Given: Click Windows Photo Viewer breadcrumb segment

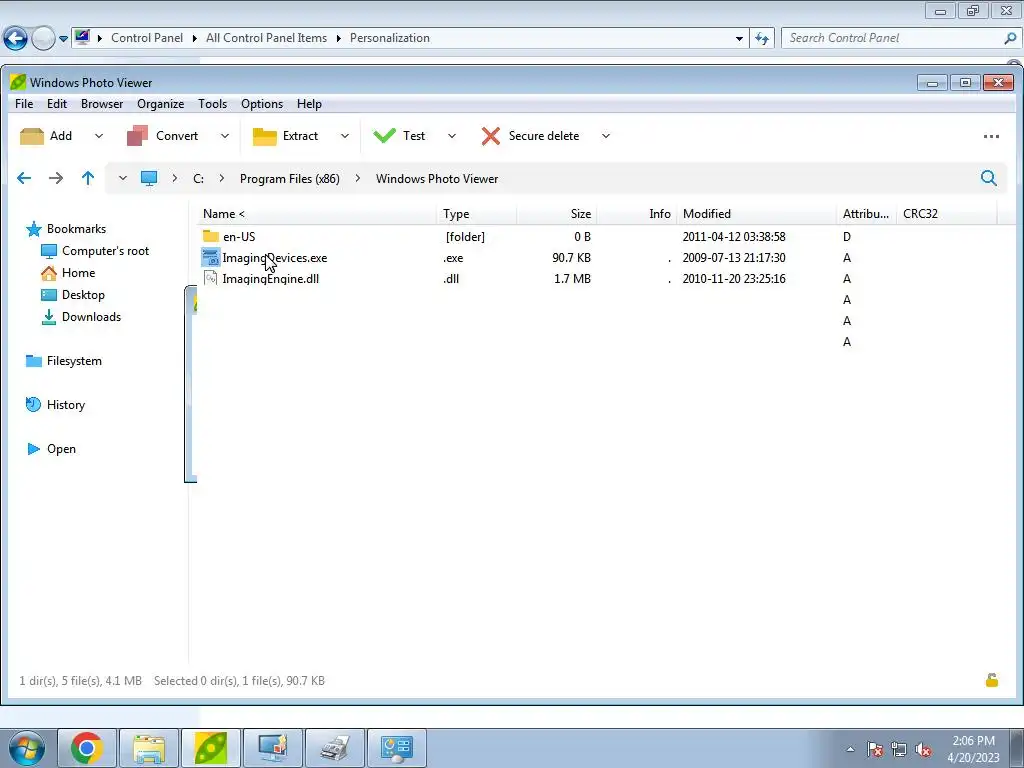Looking at the screenshot, I should [x=437, y=179].
